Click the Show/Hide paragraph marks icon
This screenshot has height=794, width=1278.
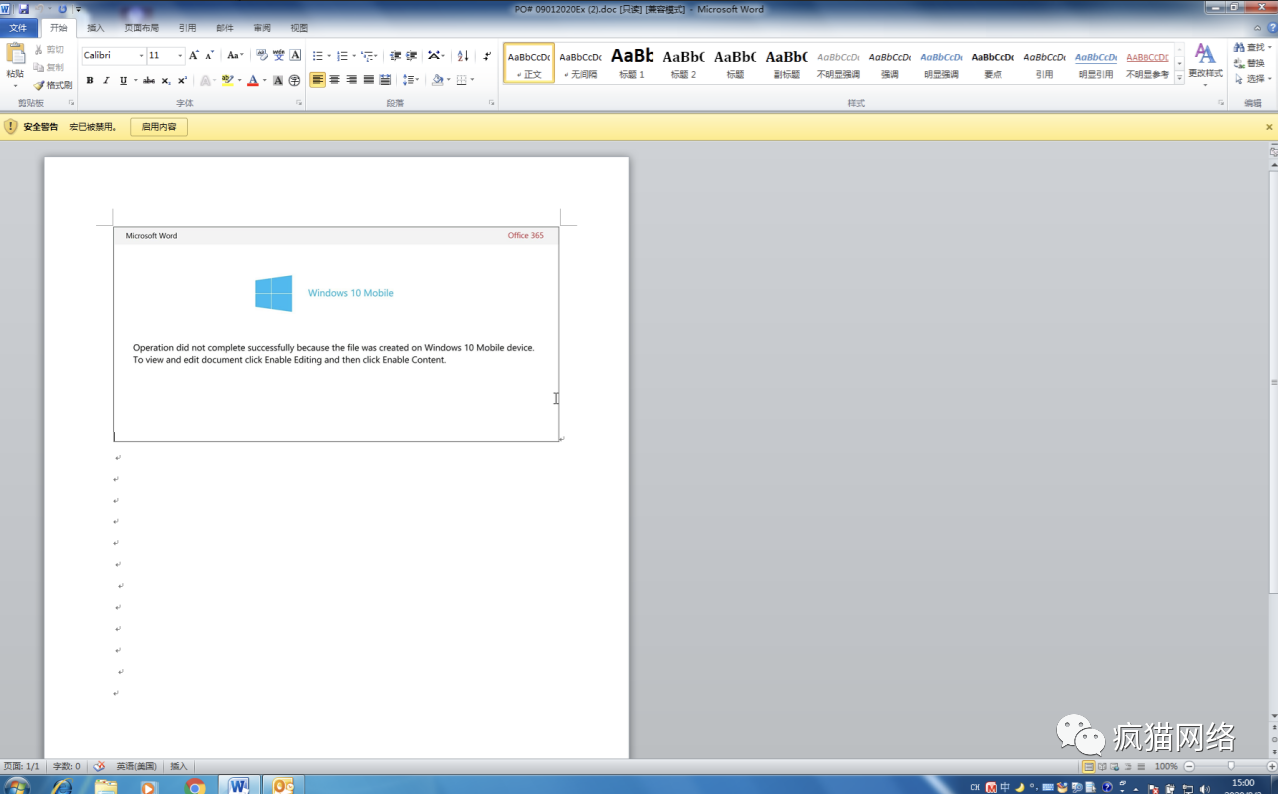click(x=487, y=56)
